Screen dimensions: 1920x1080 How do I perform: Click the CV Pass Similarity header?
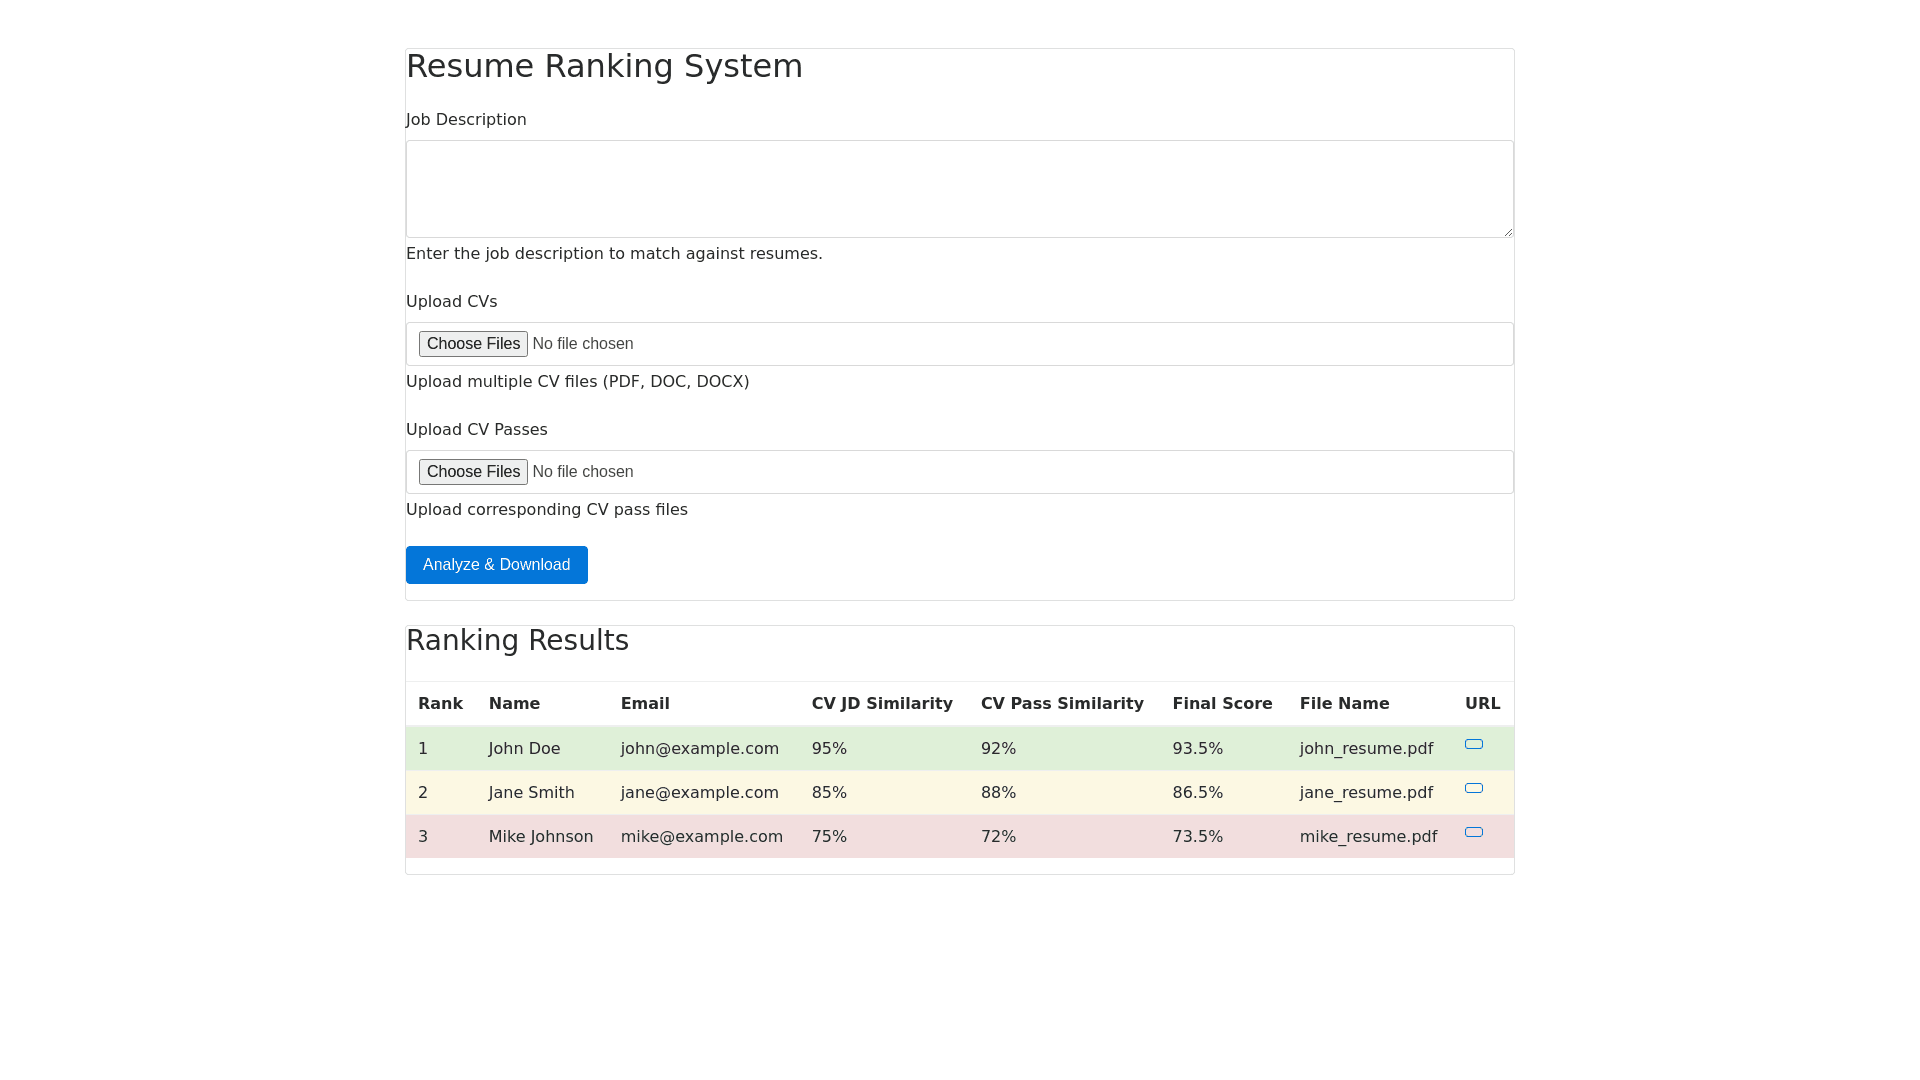1061,704
